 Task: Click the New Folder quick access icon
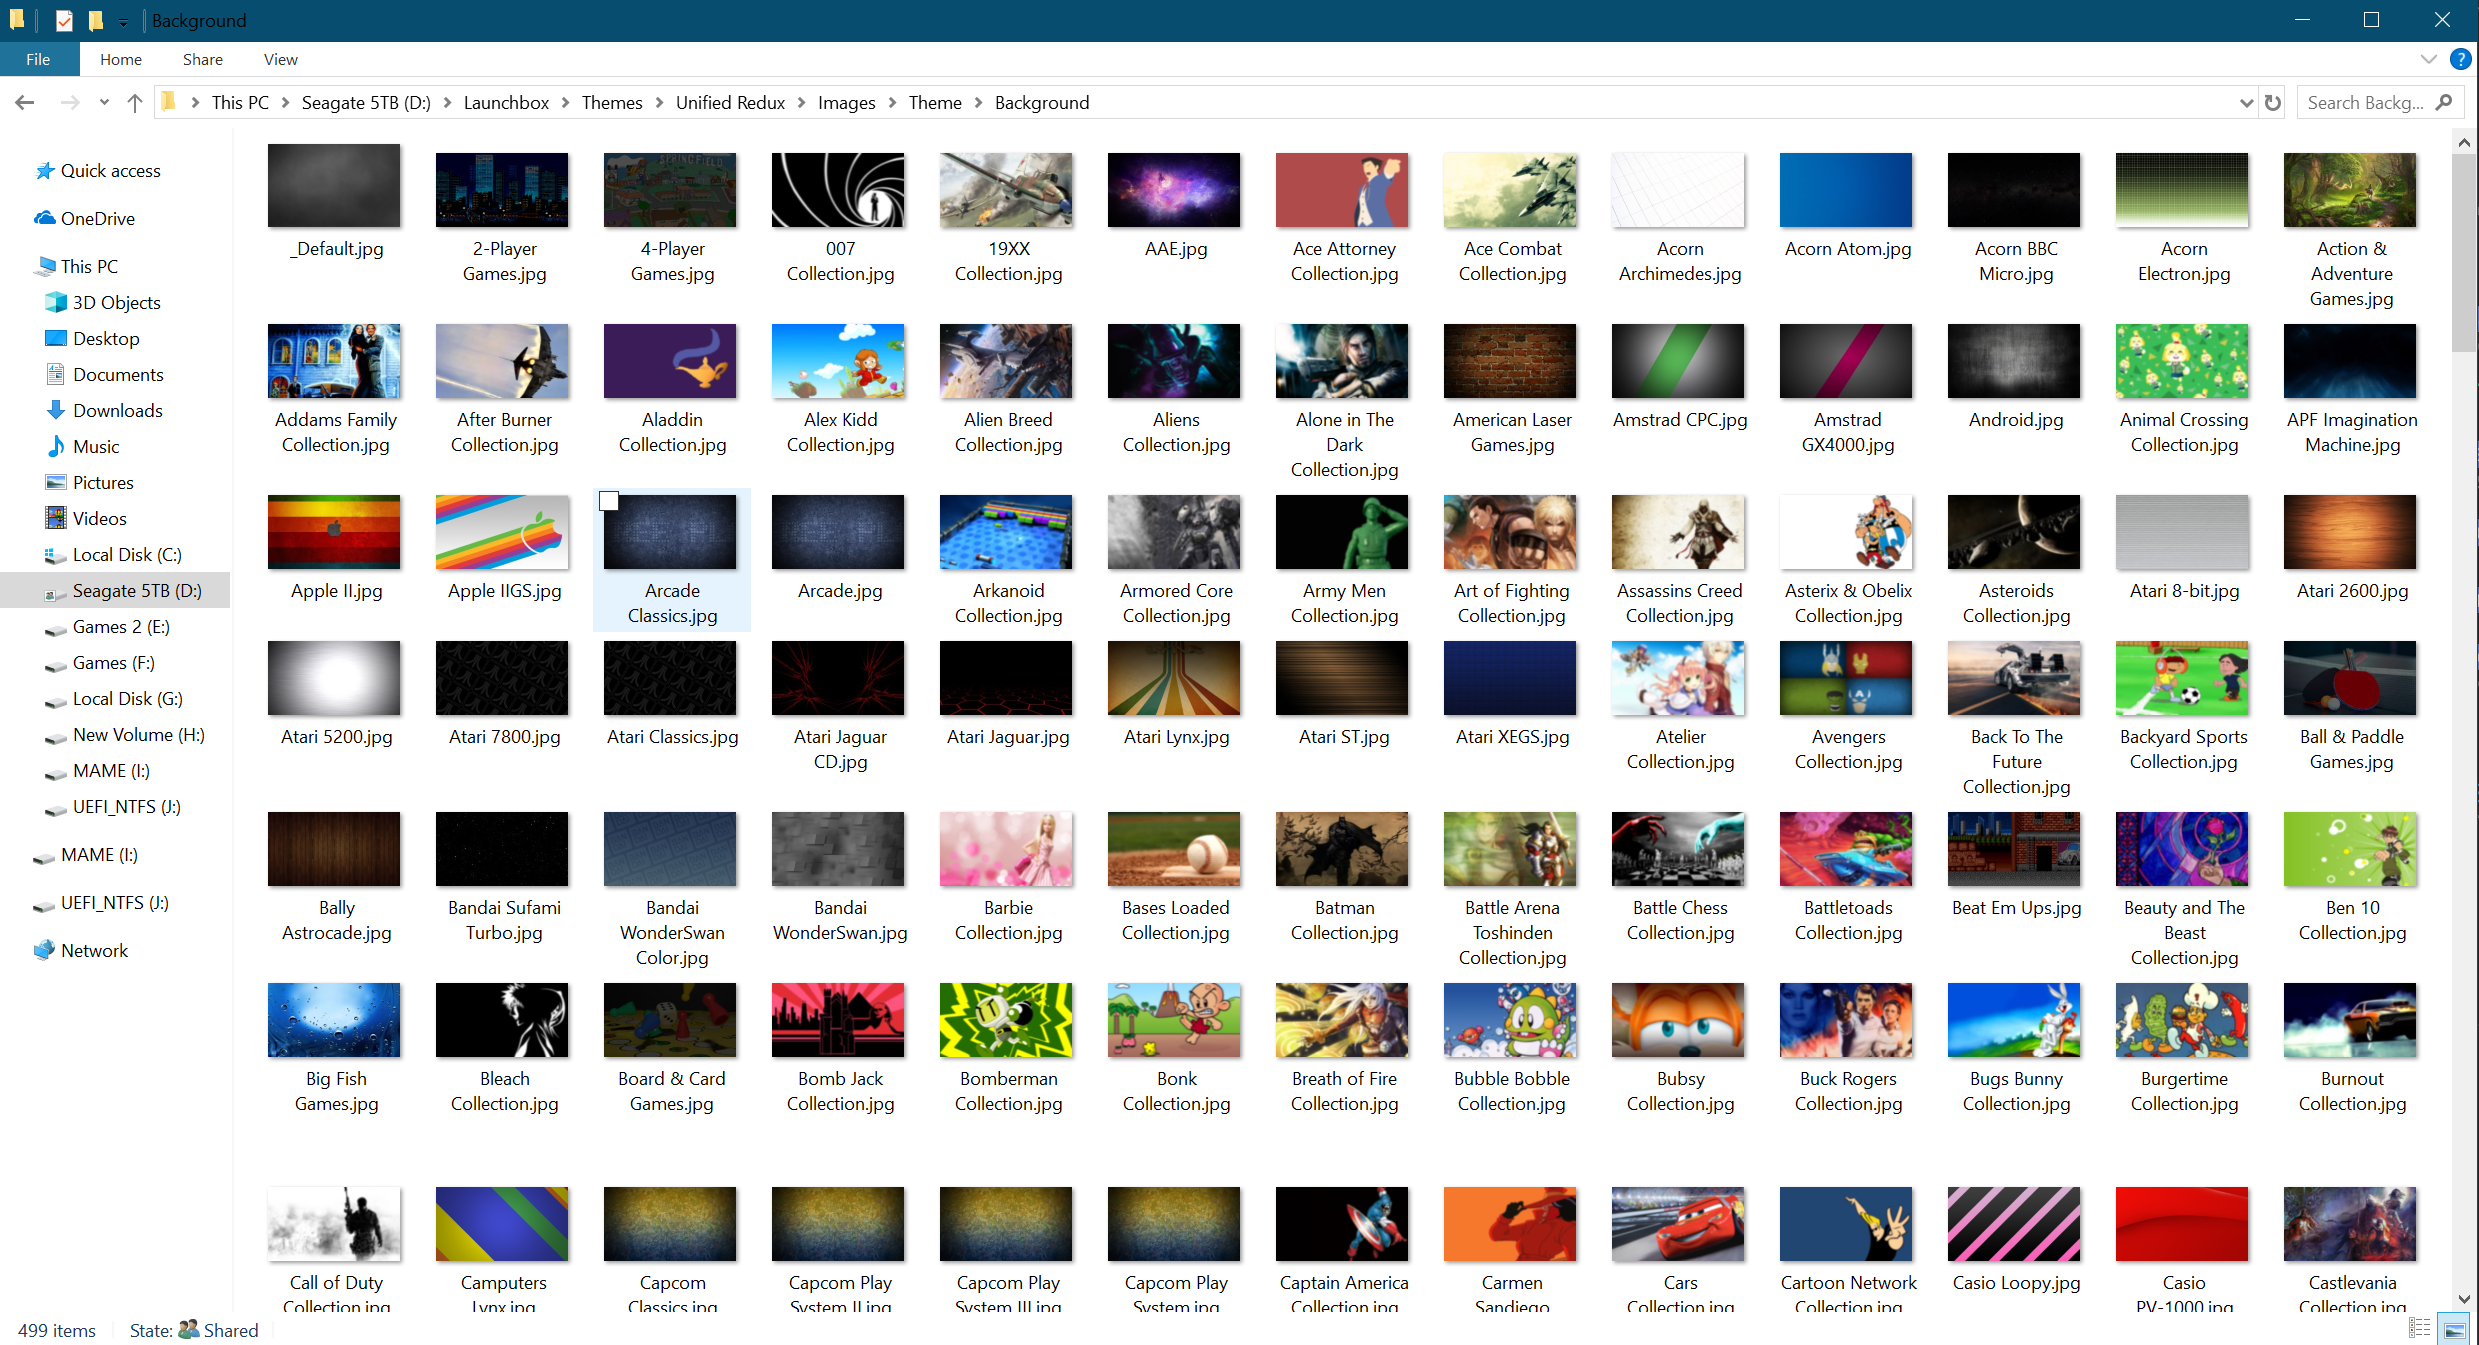(96, 20)
